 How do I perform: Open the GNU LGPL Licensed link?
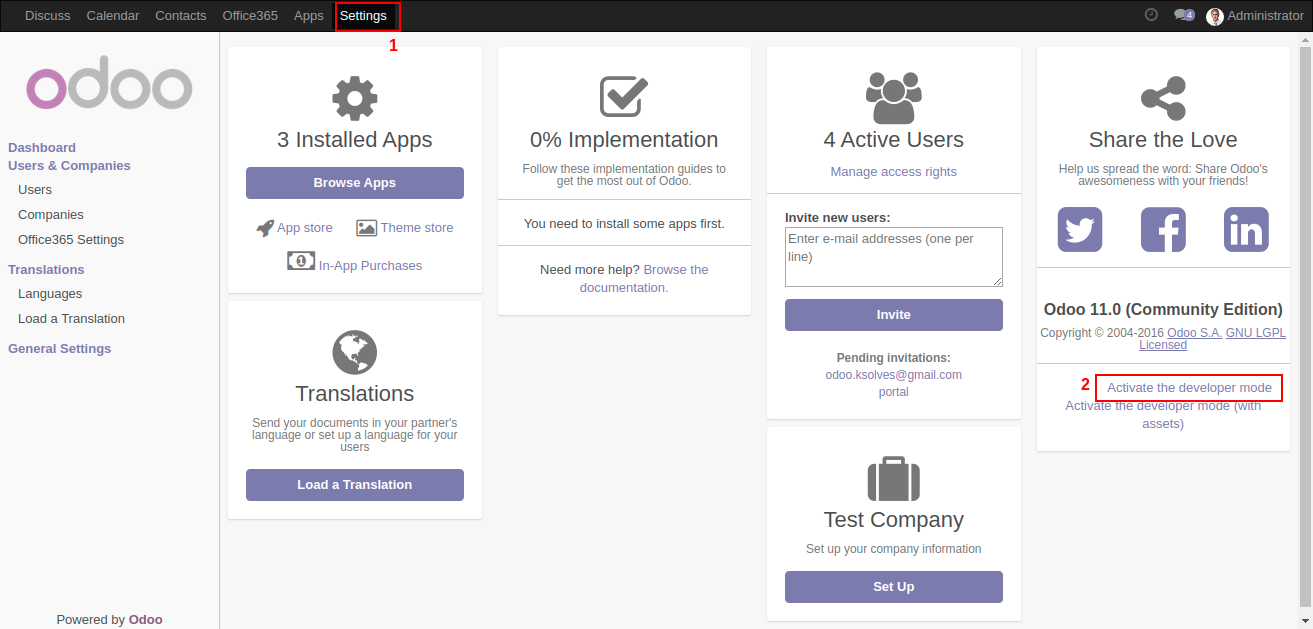(1213, 339)
